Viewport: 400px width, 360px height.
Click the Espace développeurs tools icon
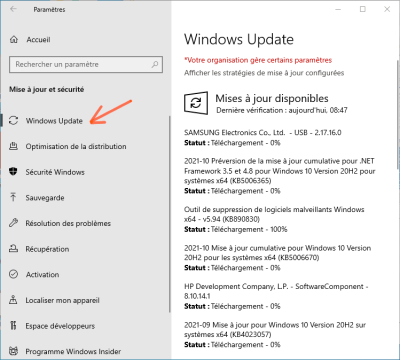click(x=13, y=325)
